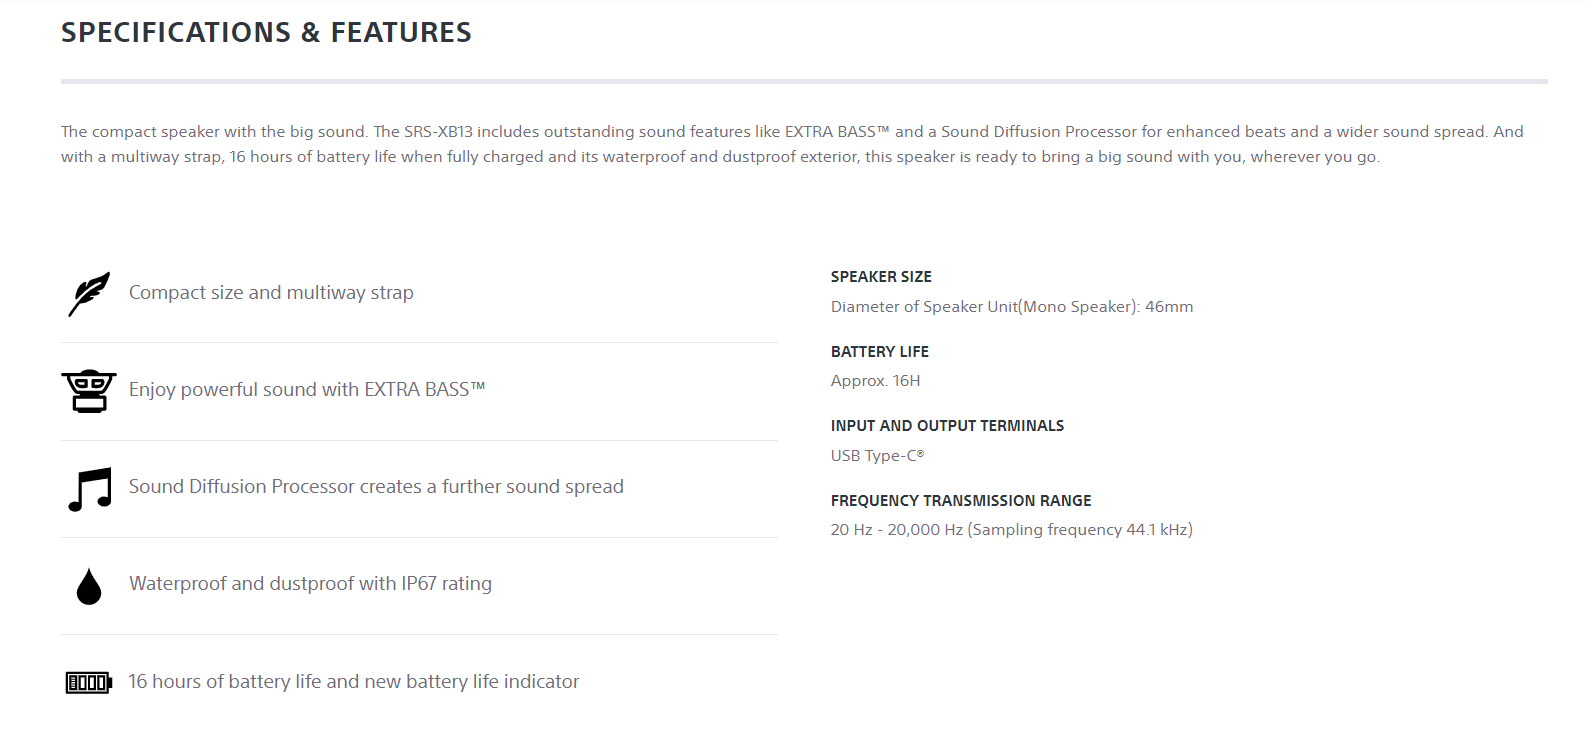Screen dimensions: 1587x732
Task: Click the feather icon for compact size
Action: [89, 294]
